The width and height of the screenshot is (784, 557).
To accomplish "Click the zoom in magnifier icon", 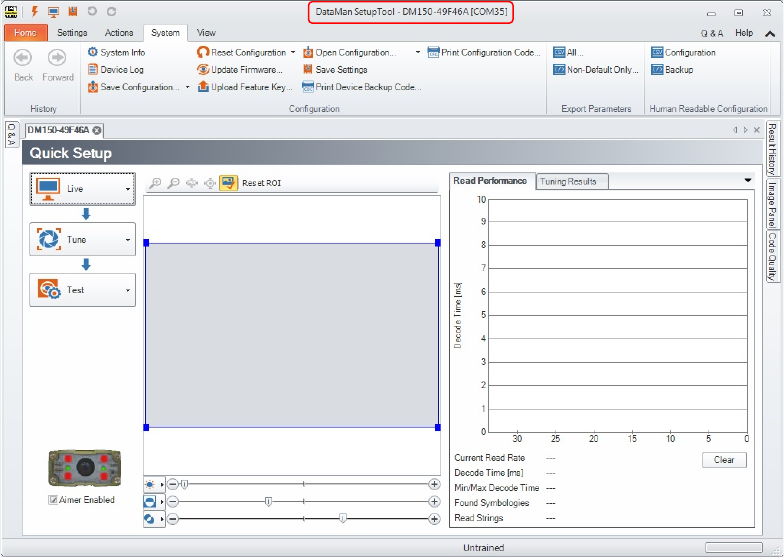I will point(155,183).
